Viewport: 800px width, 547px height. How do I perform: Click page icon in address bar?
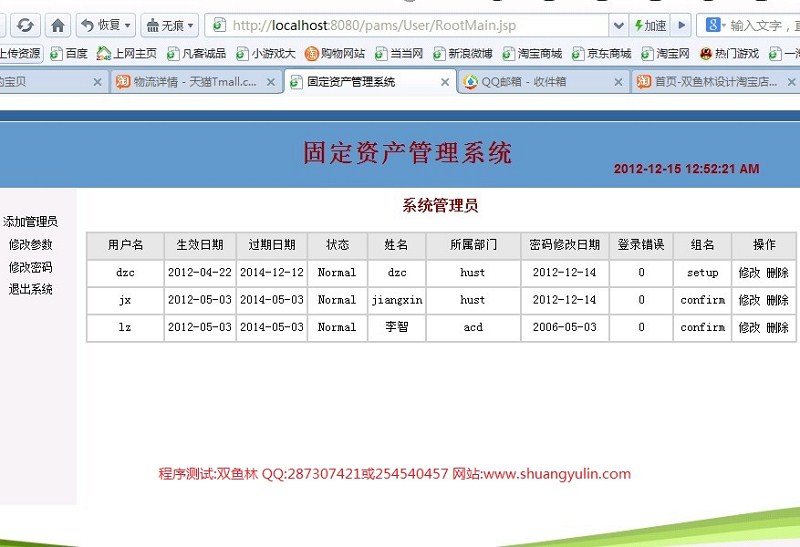click(x=219, y=25)
